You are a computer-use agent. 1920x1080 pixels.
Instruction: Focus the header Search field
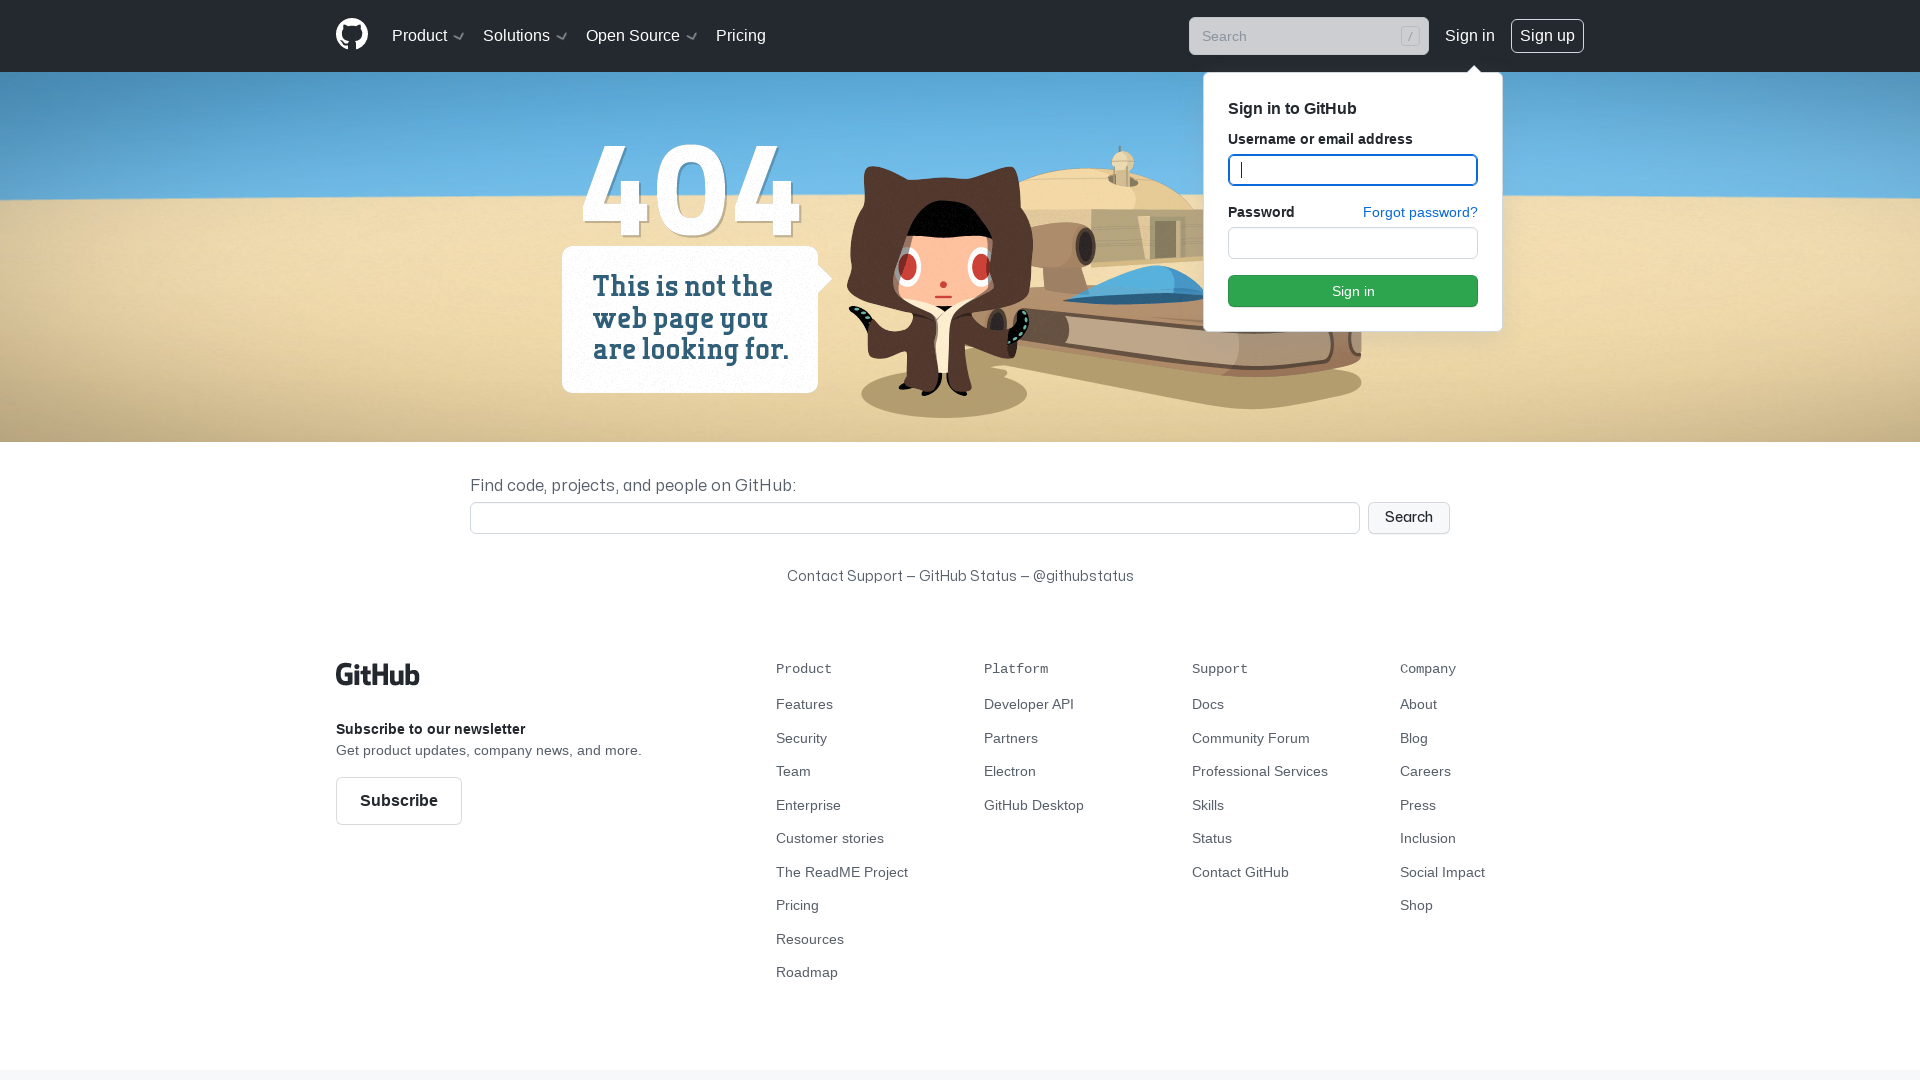tap(1308, 36)
